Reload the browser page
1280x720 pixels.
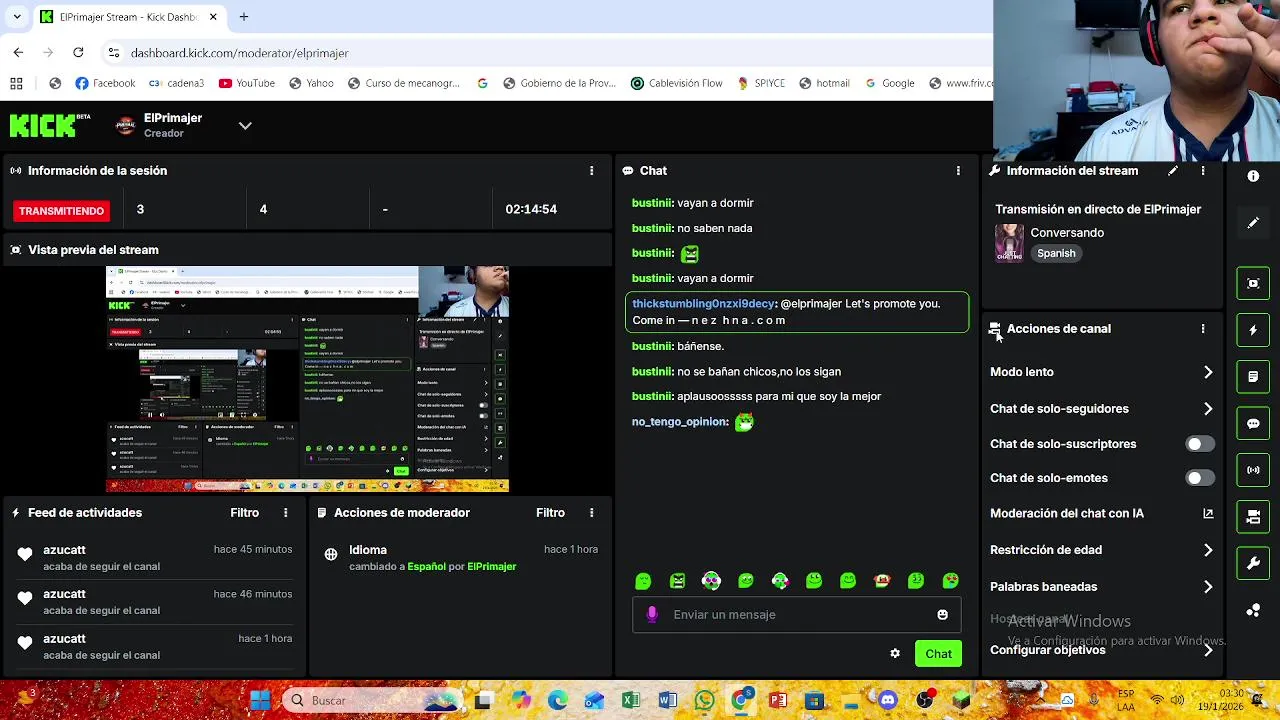[x=78, y=52]
